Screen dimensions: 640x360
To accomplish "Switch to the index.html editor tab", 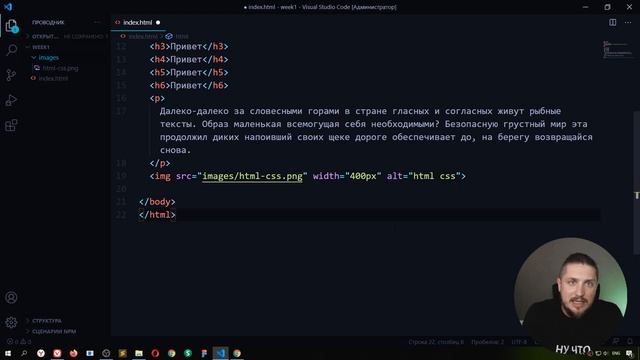I will tap(138, 22).
